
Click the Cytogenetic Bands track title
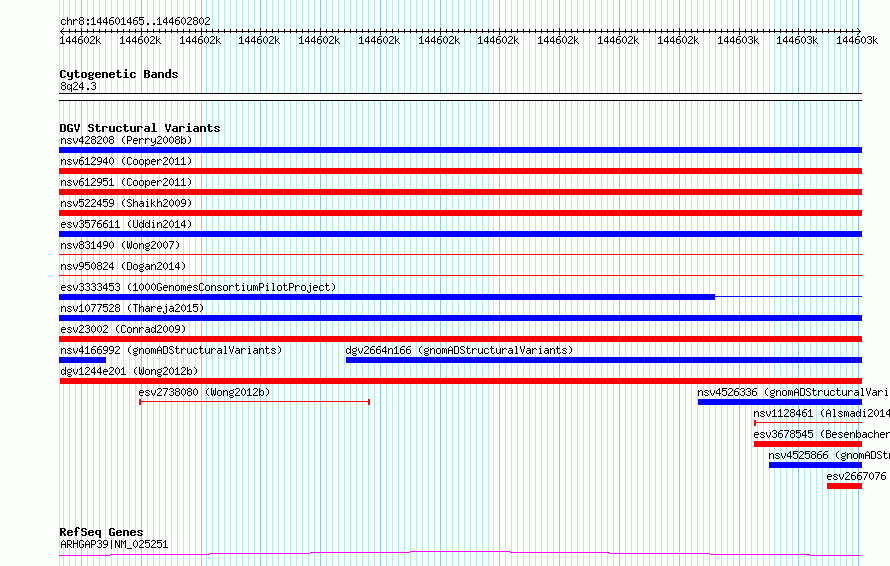coord(119,74)
